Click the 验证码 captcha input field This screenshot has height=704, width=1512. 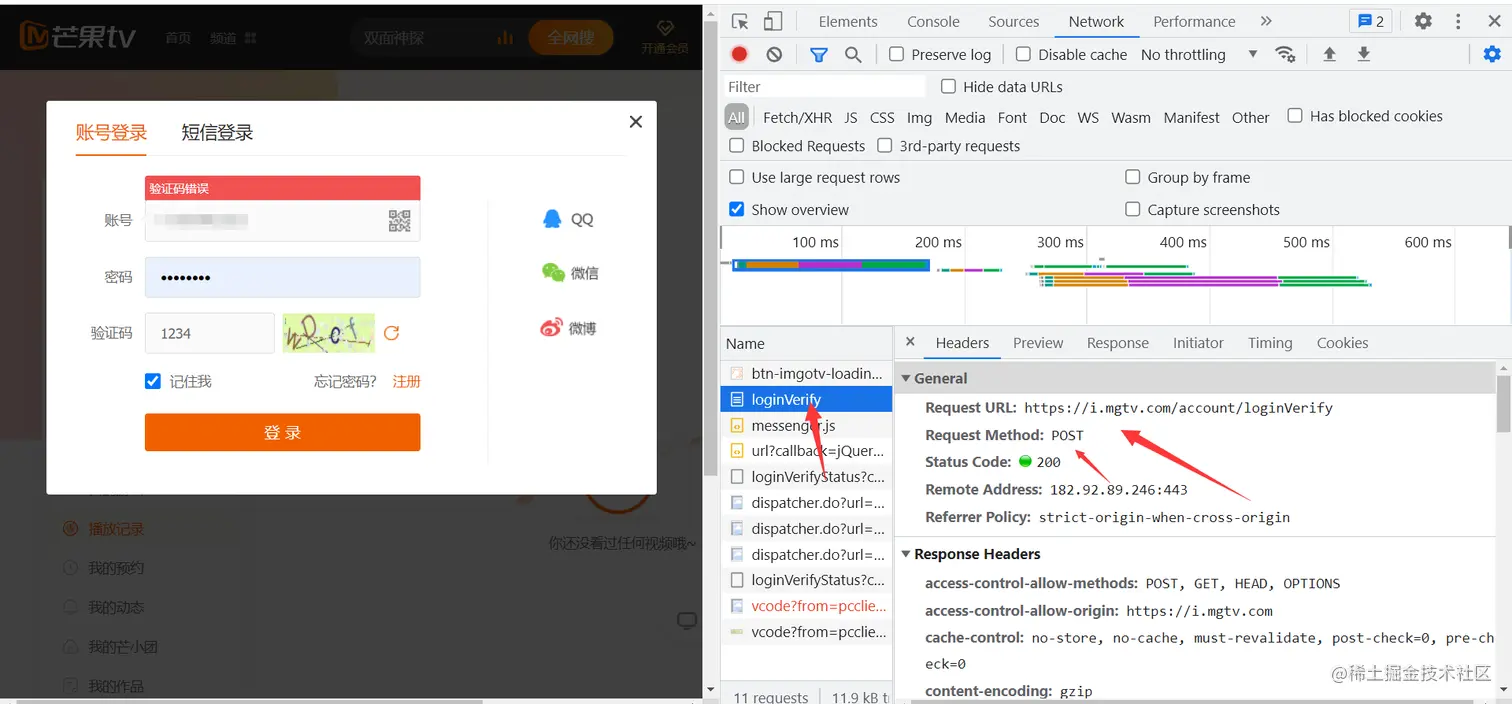[210, 333]
